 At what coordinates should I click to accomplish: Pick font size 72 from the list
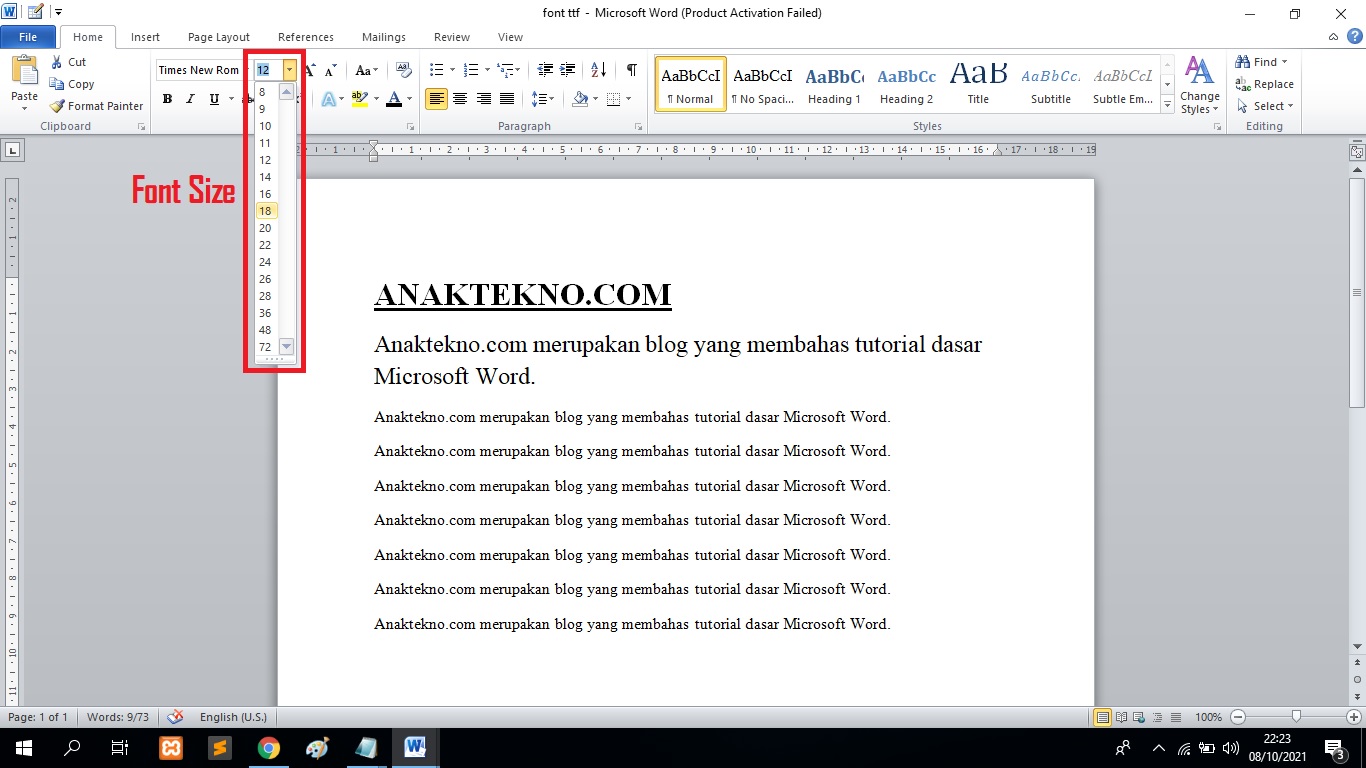tap(265, 347)
